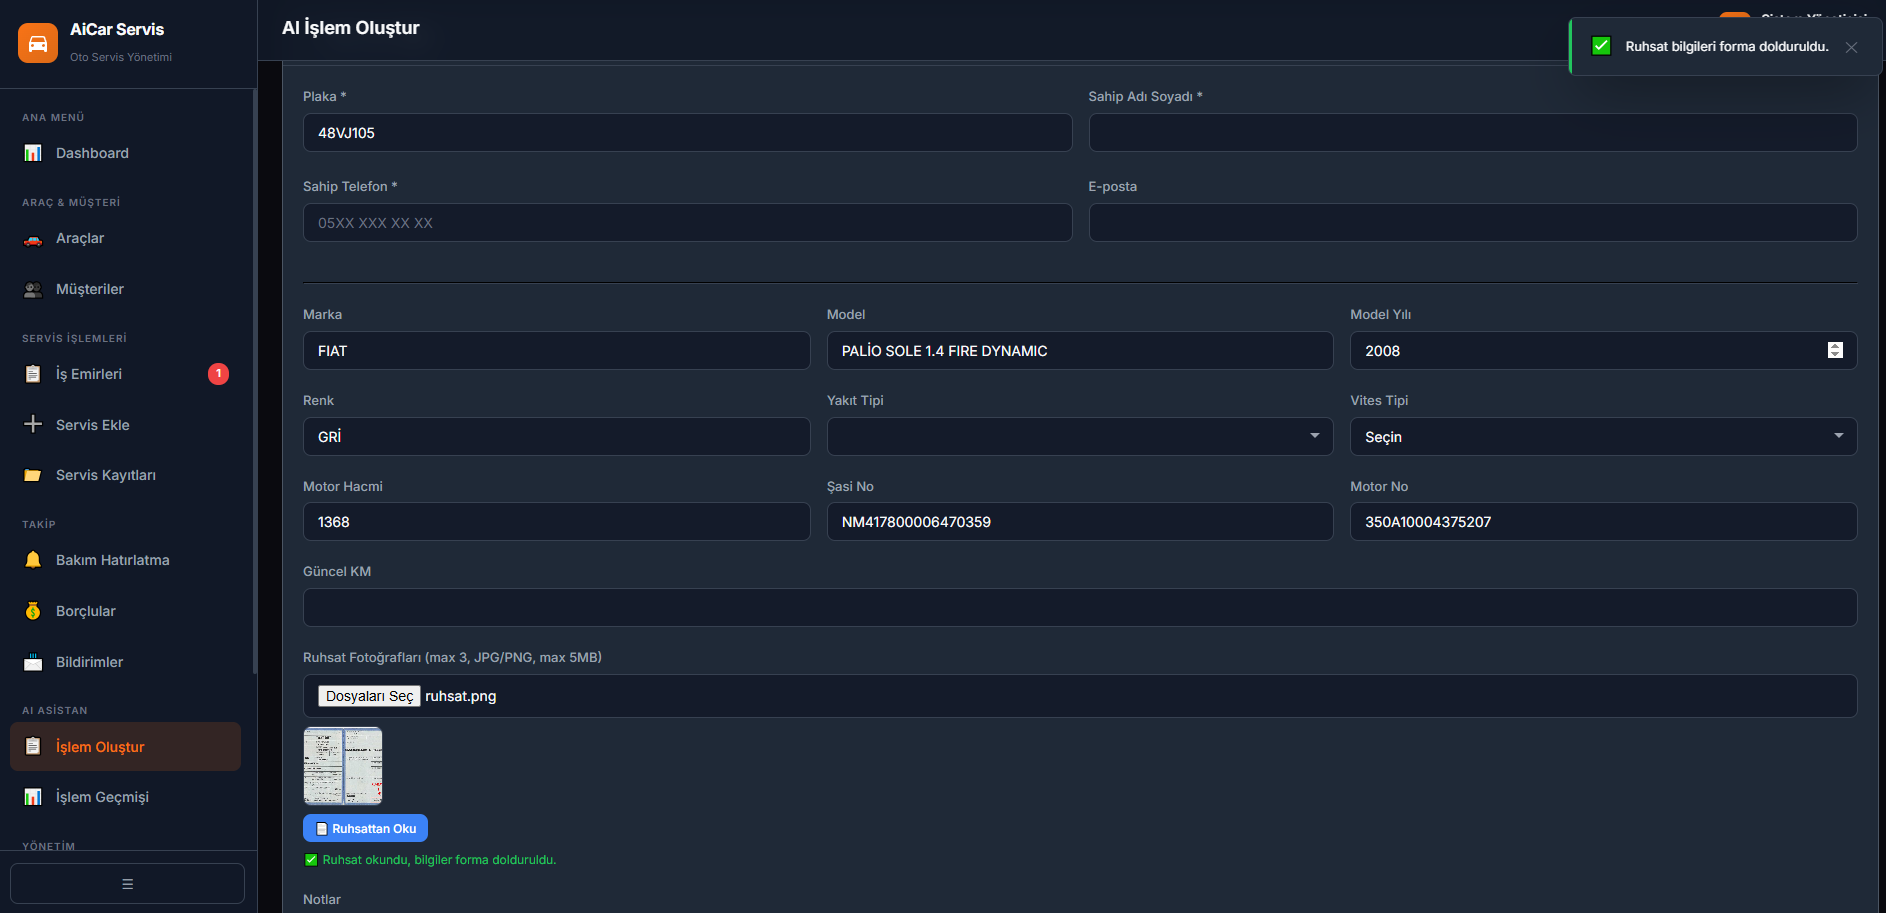Focus the E-posta input field
Viewport: 1886px width, 913px height.
(x=1473, y=222)
